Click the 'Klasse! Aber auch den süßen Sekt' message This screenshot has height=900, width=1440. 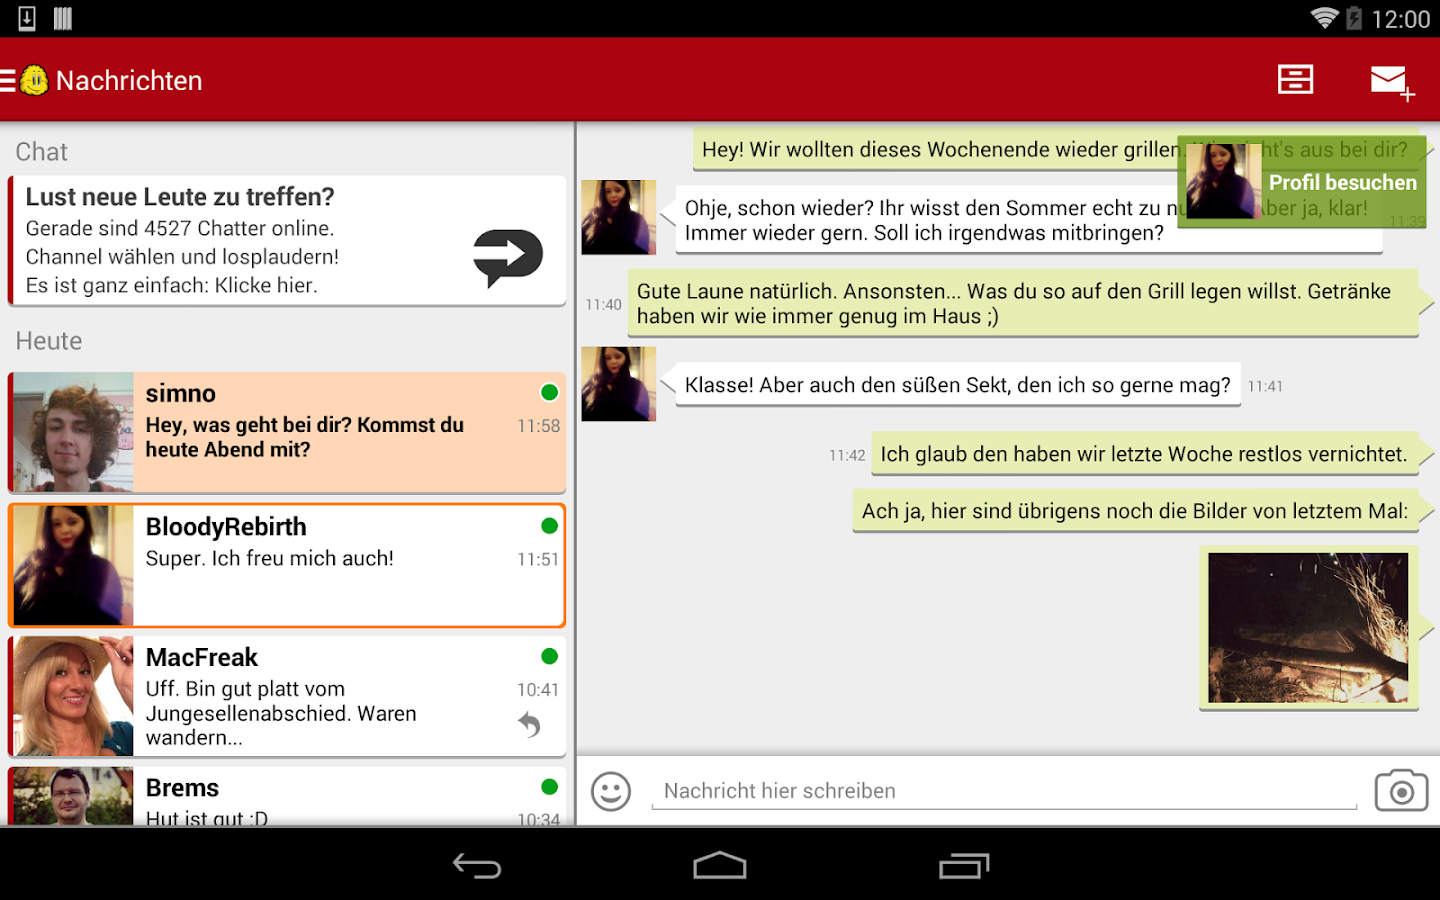click(958, 385)
